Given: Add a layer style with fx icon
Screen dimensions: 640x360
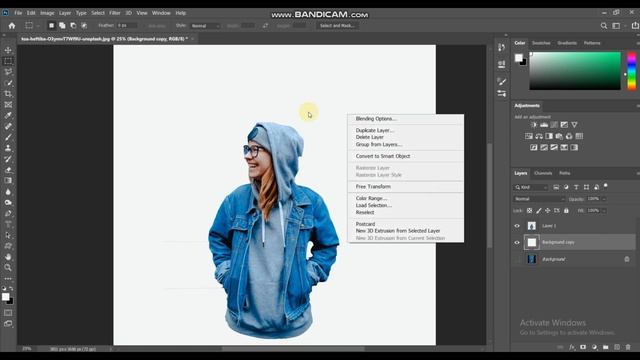Looking at the screenshot, I should pos(572,347).
